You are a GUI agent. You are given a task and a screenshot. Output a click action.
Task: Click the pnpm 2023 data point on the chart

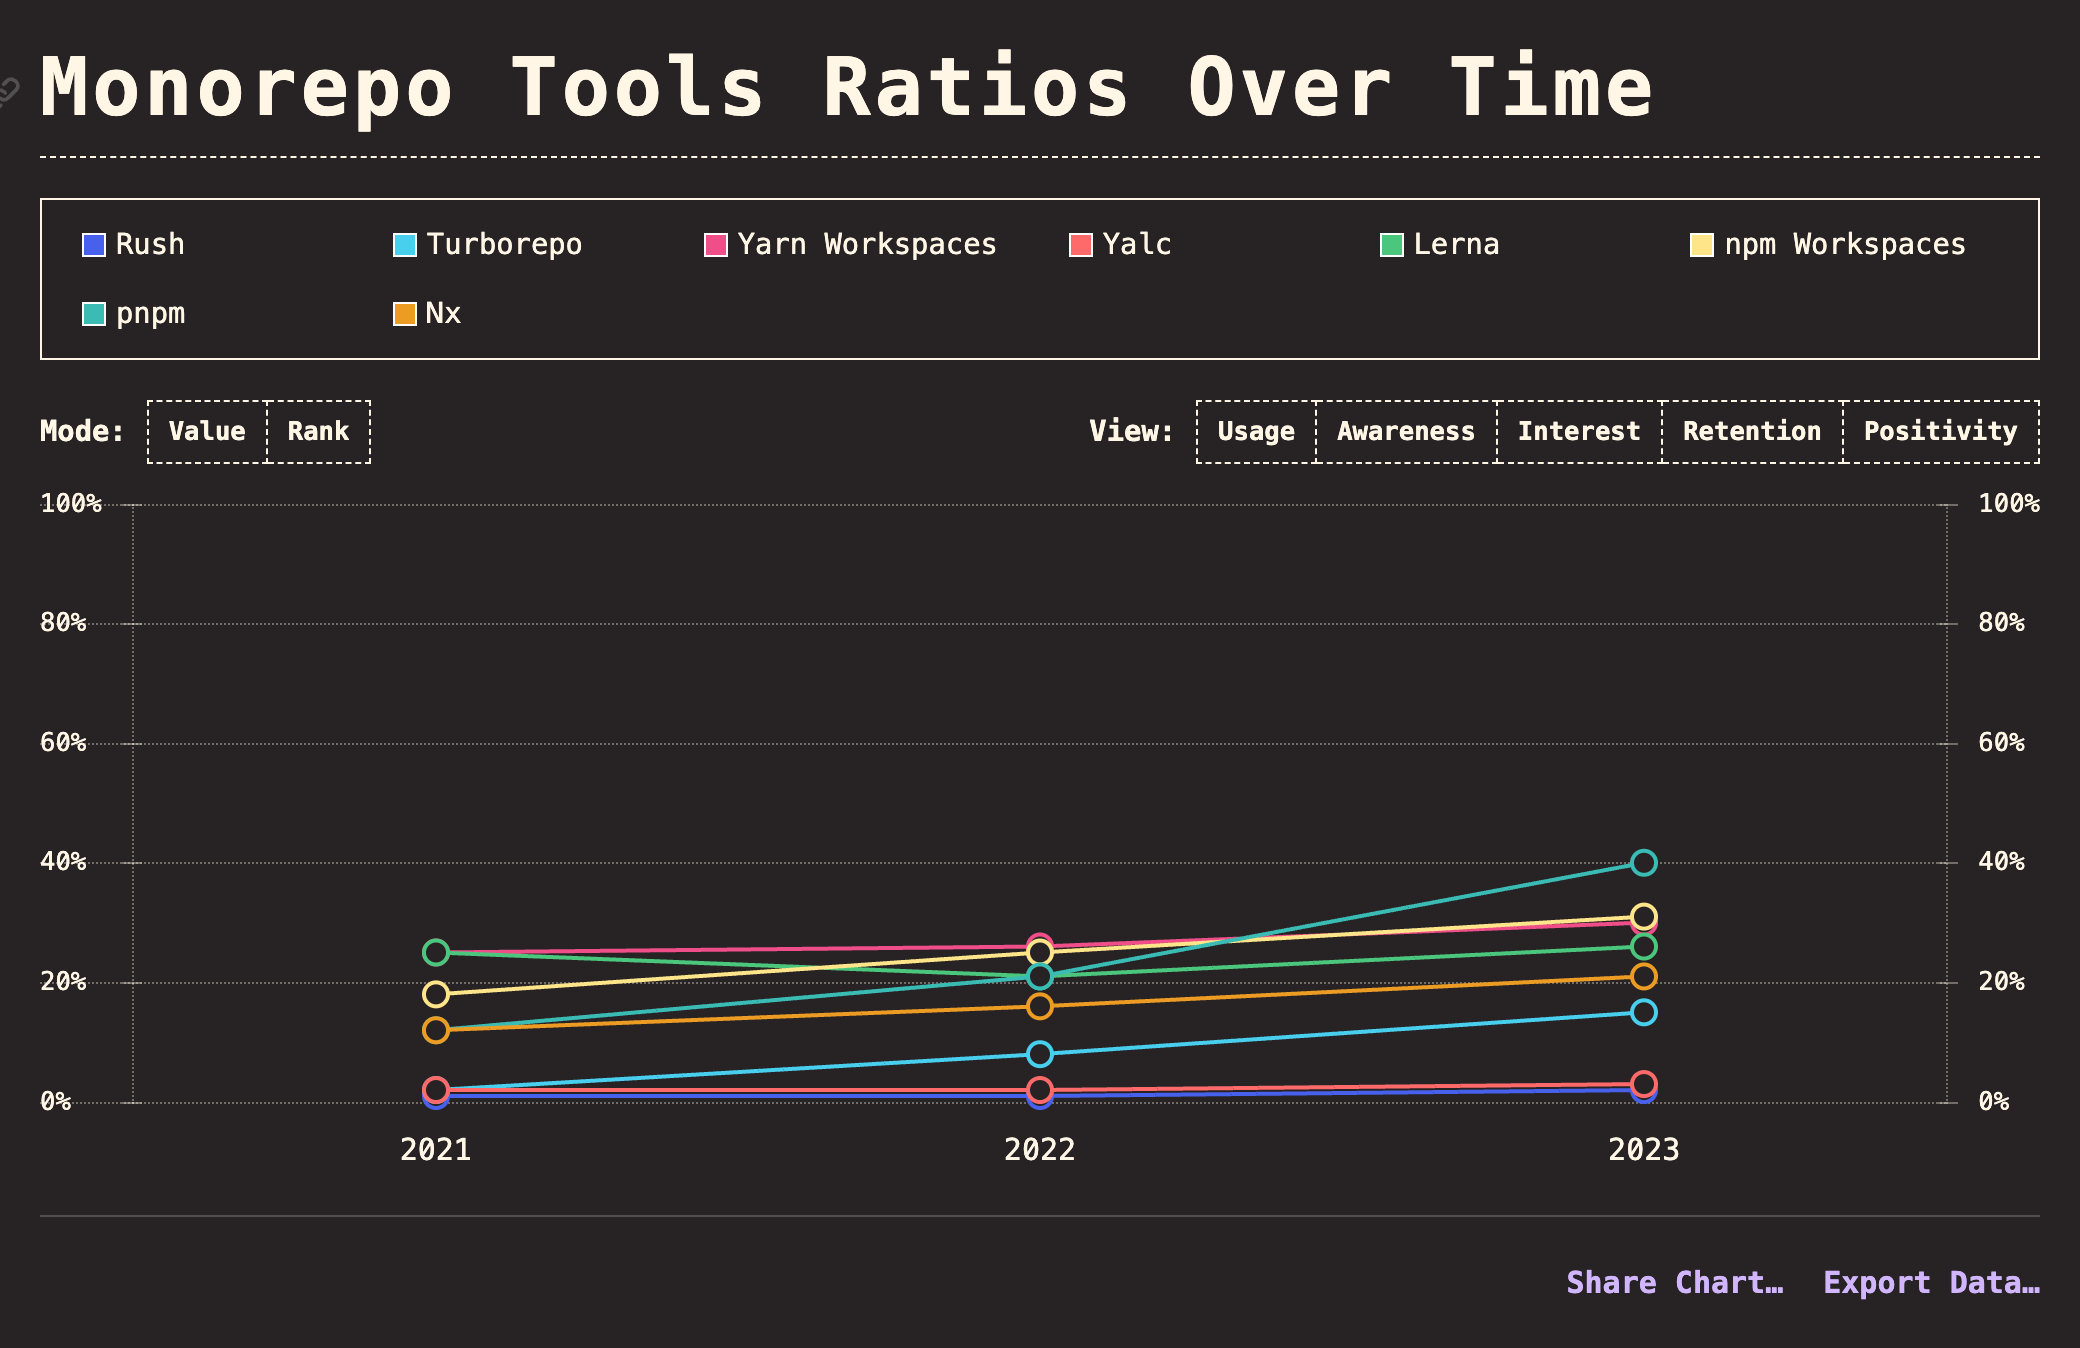1642,860
